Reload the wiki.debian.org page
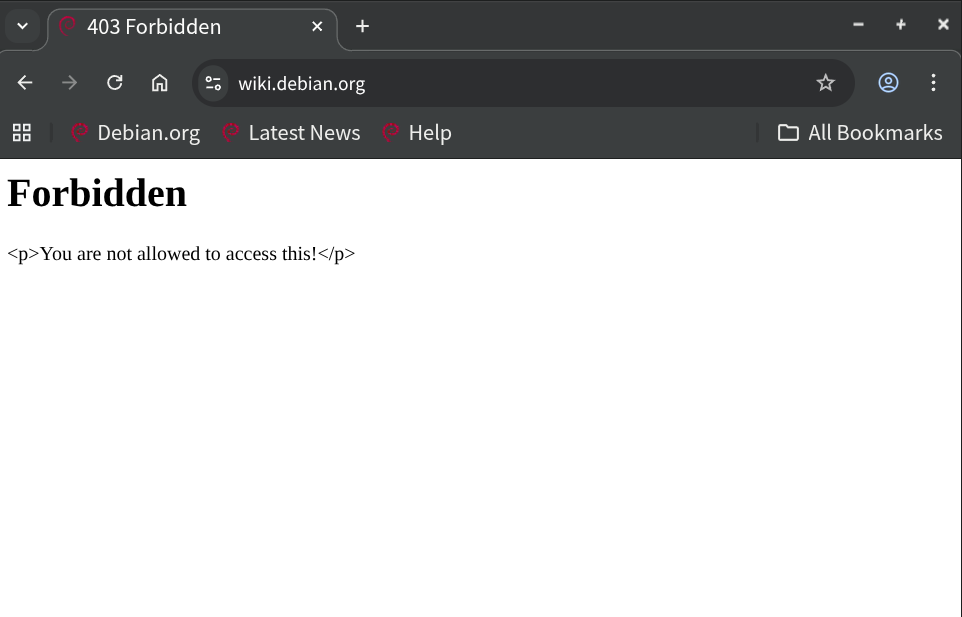Viewport: 962px width, 617px height. point(115,83)
